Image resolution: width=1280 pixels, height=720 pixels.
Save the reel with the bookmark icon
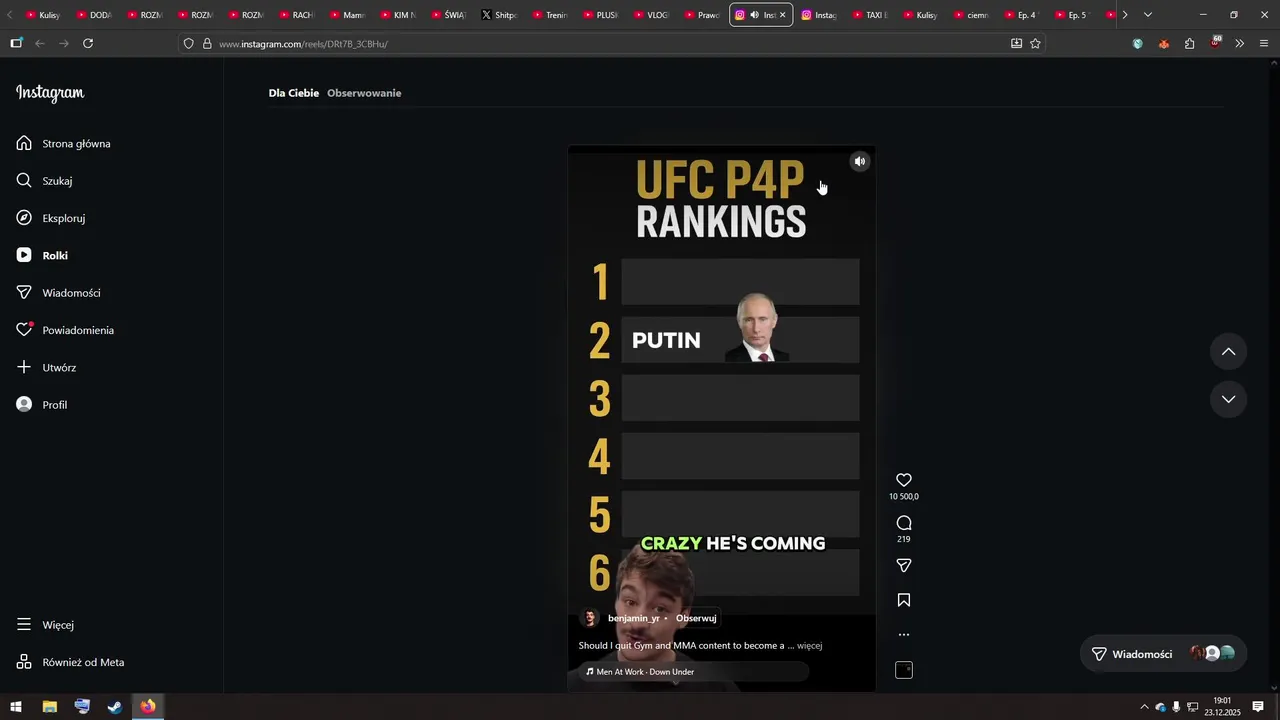point(904,600)
